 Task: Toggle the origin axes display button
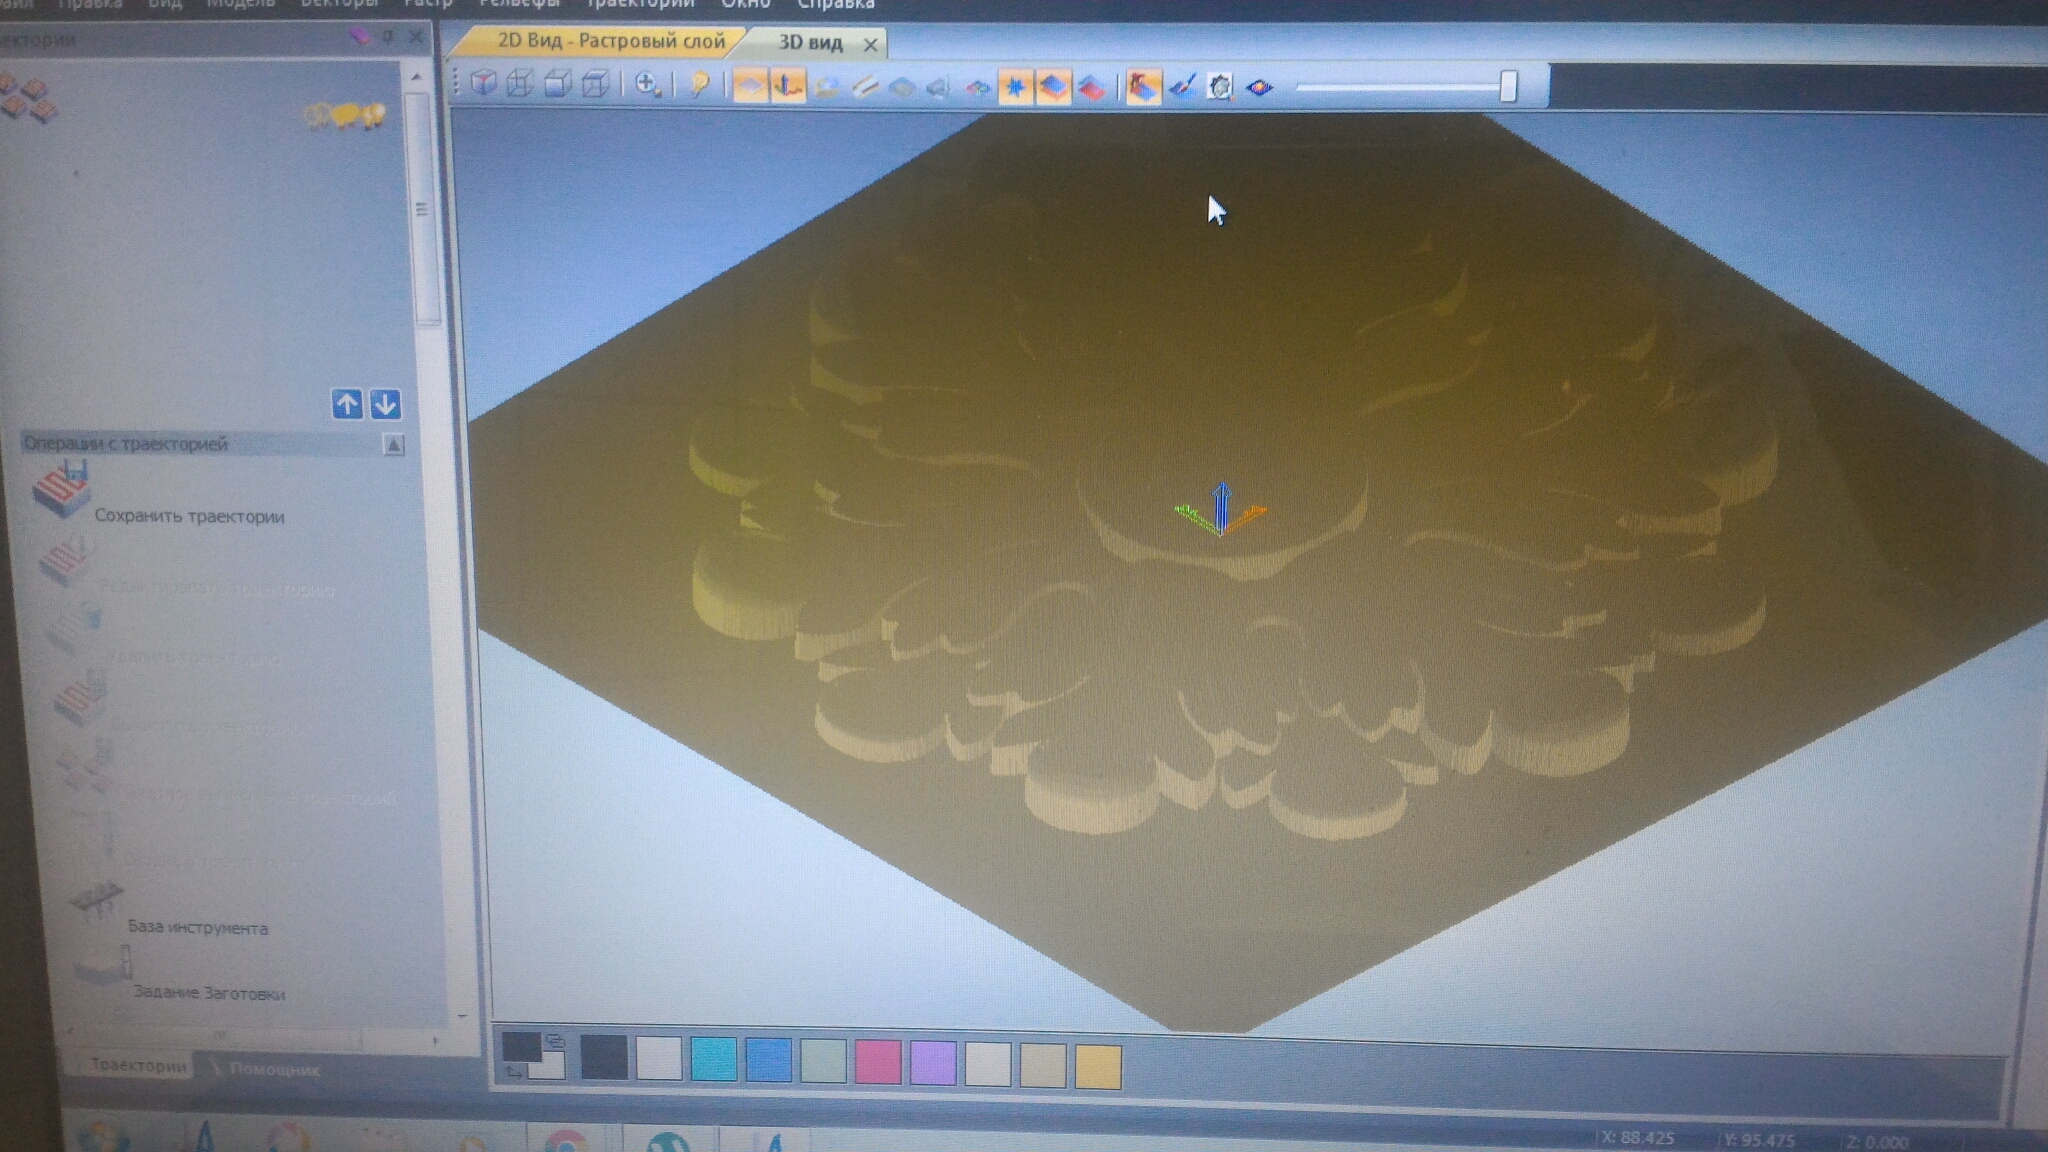click(788, 86)
